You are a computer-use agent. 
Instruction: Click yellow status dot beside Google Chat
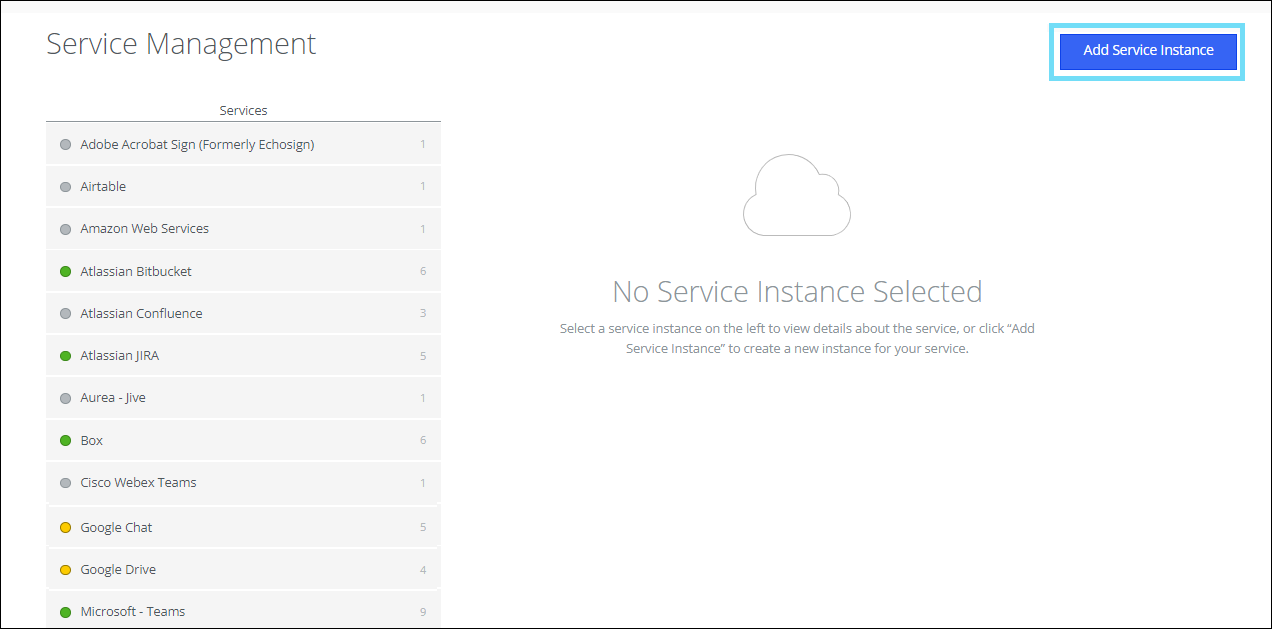(x=66, y=528)
